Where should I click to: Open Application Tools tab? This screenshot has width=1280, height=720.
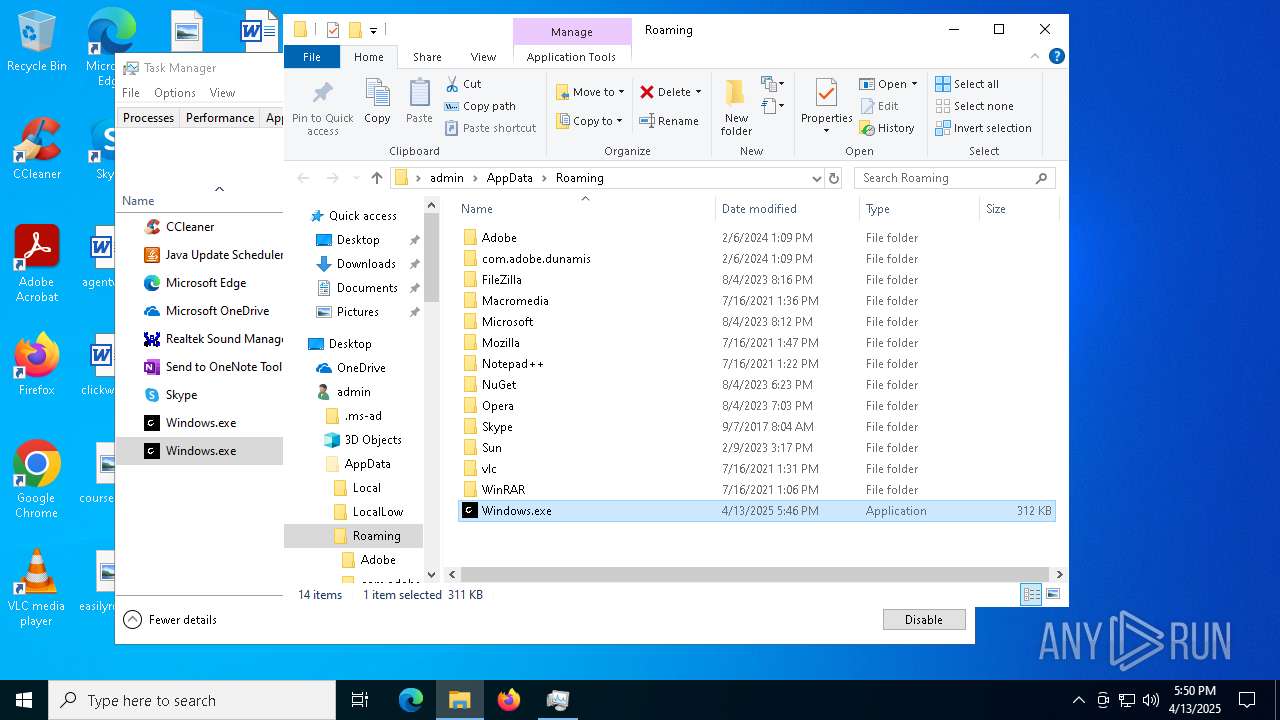point(571,57)
